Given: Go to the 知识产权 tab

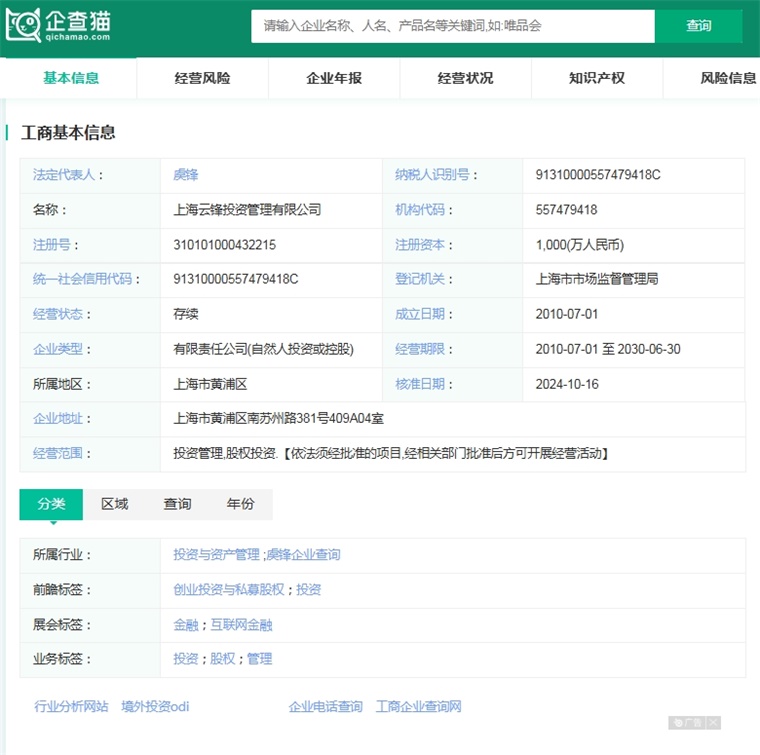Looking at the screenshot, I should coord(597,78).
